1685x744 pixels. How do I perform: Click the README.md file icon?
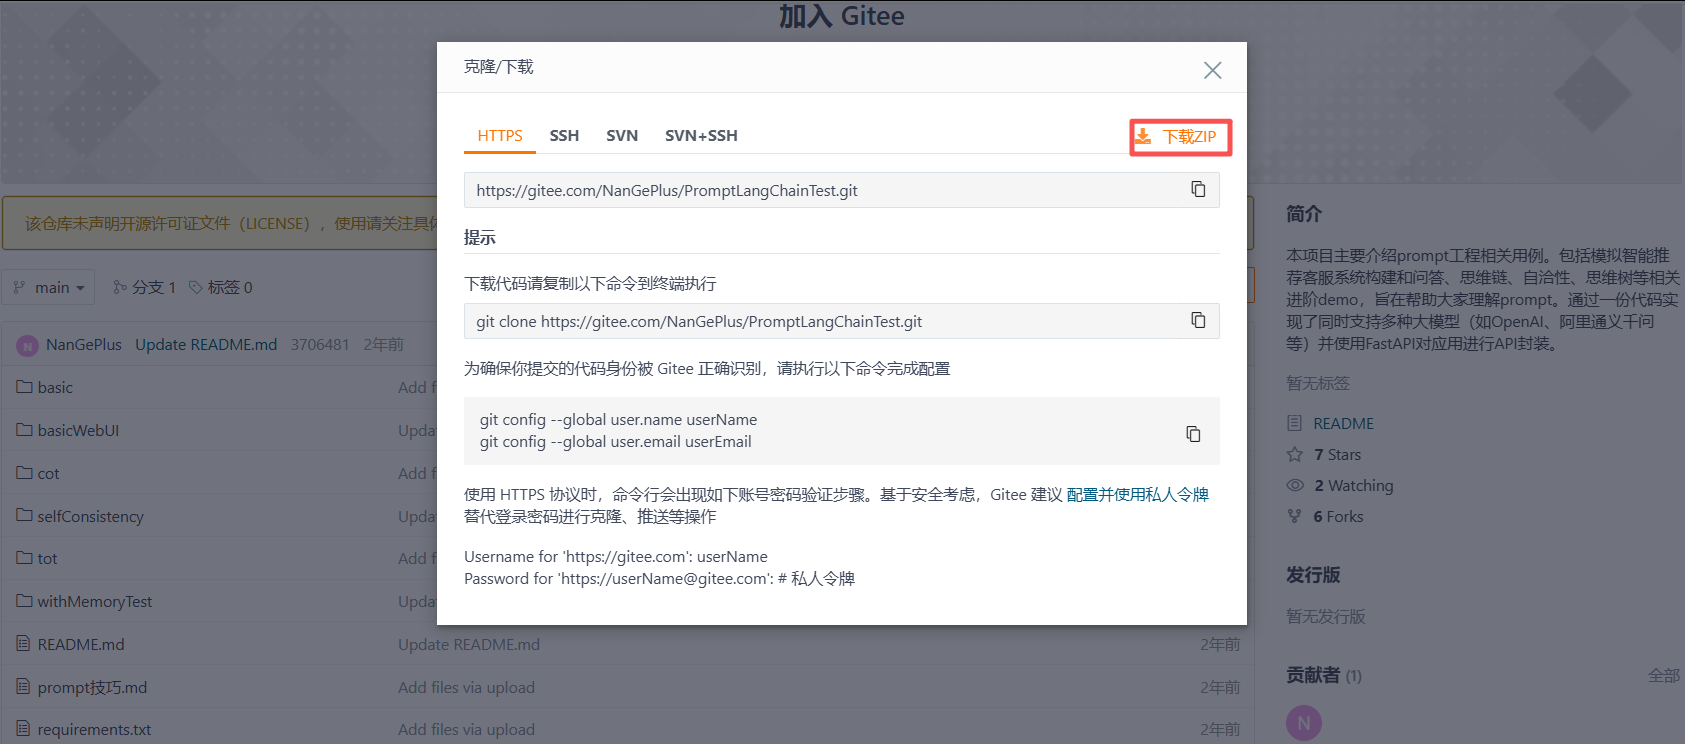pyautogui.click(x=24, y=644)
